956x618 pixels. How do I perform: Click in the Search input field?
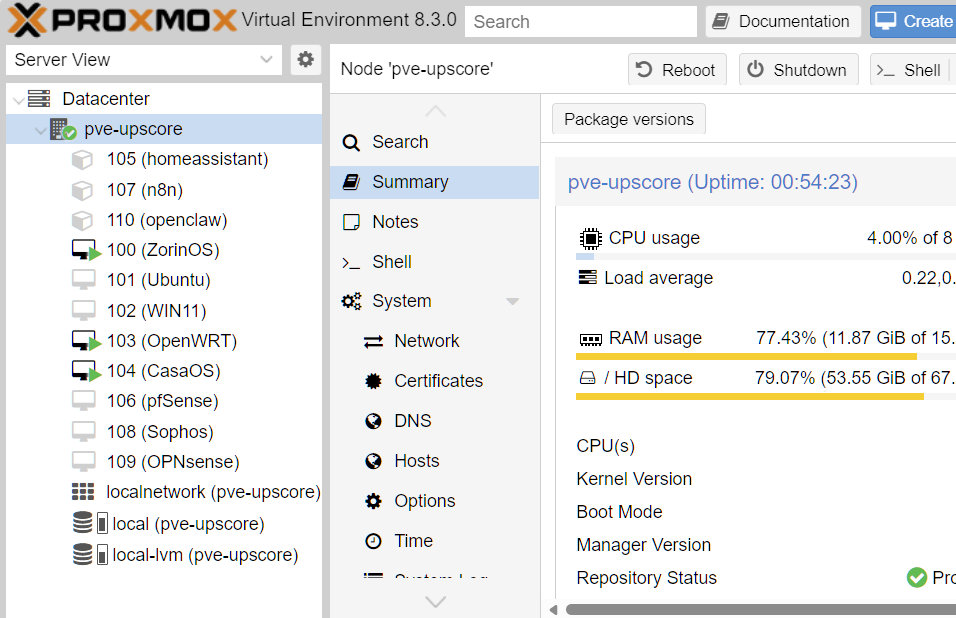click(580, 21)
